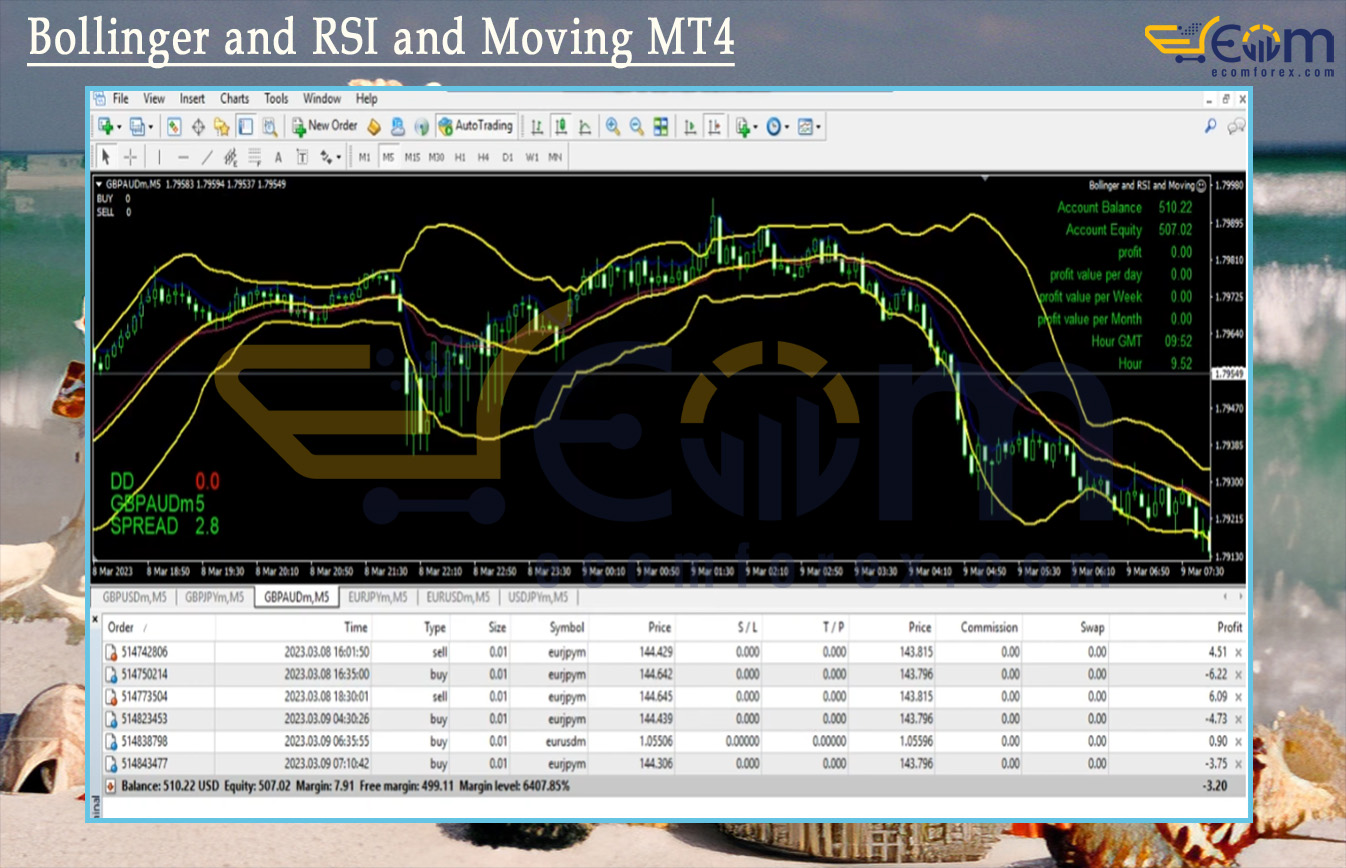This screenshot has height=868, width=1346.
Task: Expand the arrows objects dropdown
Action: pyautogui.click(x=339, y=158)
